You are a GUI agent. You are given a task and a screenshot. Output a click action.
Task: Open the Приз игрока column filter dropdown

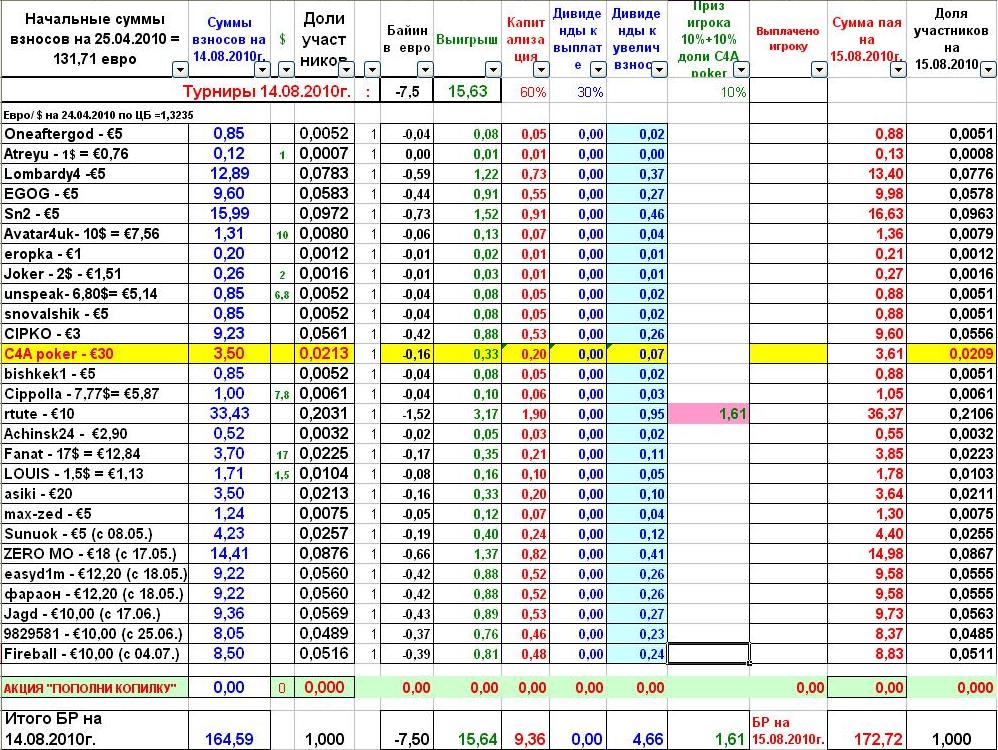[741, 69]
